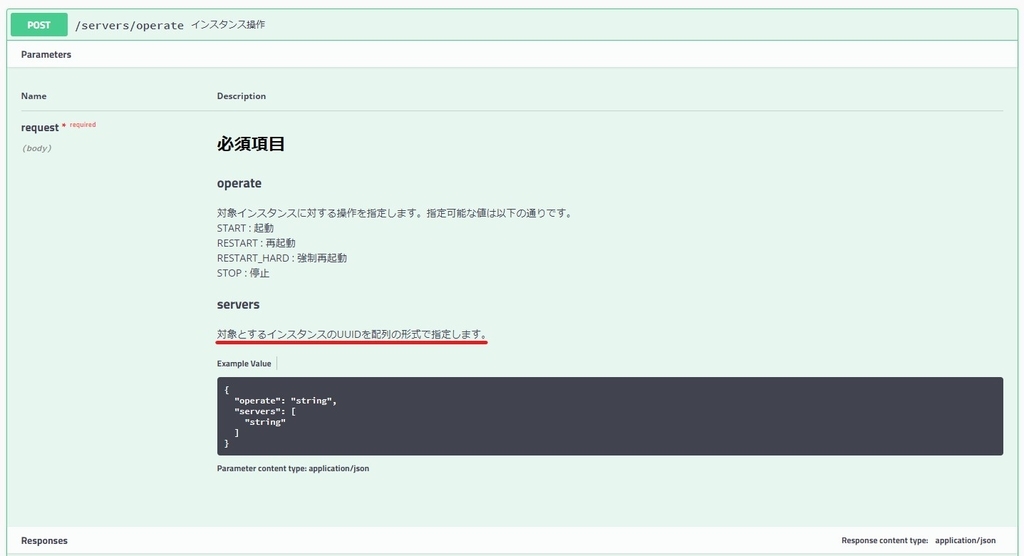The width and height of the screenshot is (1024, 556).
Task: Click the Parameter content type label
Action: point(293,468)
